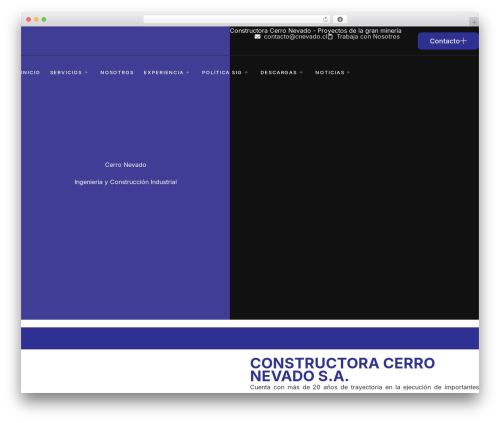
Task: Maximize the browser window with green button
Action: [44, 19]
